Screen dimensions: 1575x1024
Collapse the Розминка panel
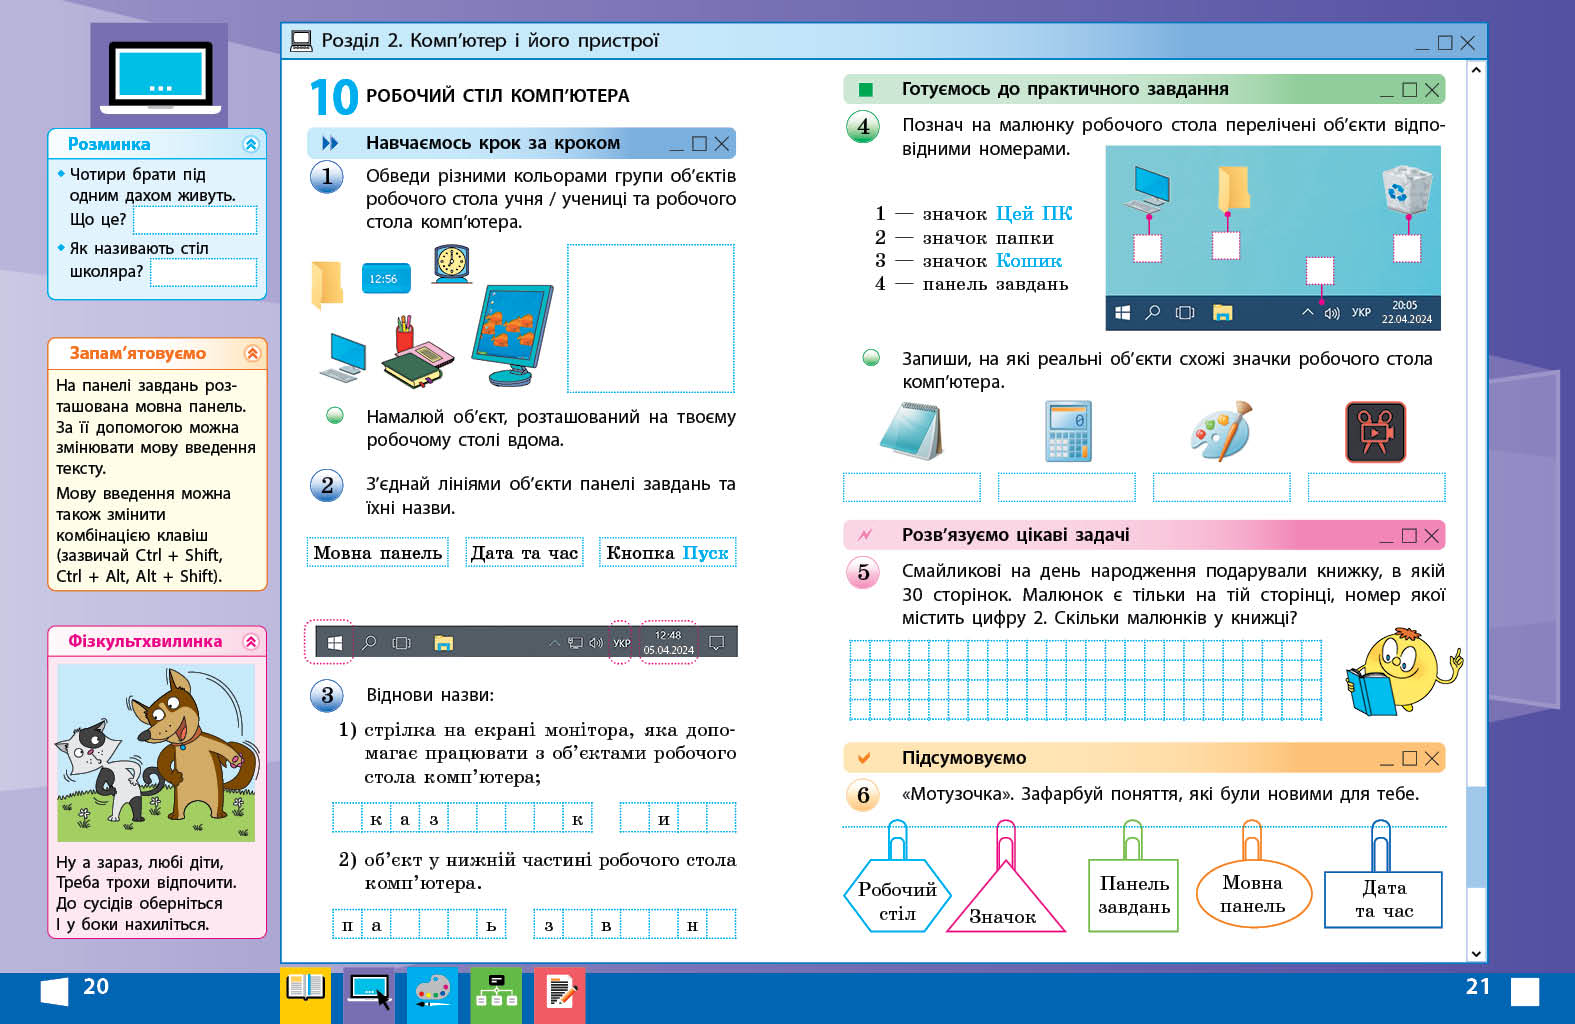coord(251,144)
